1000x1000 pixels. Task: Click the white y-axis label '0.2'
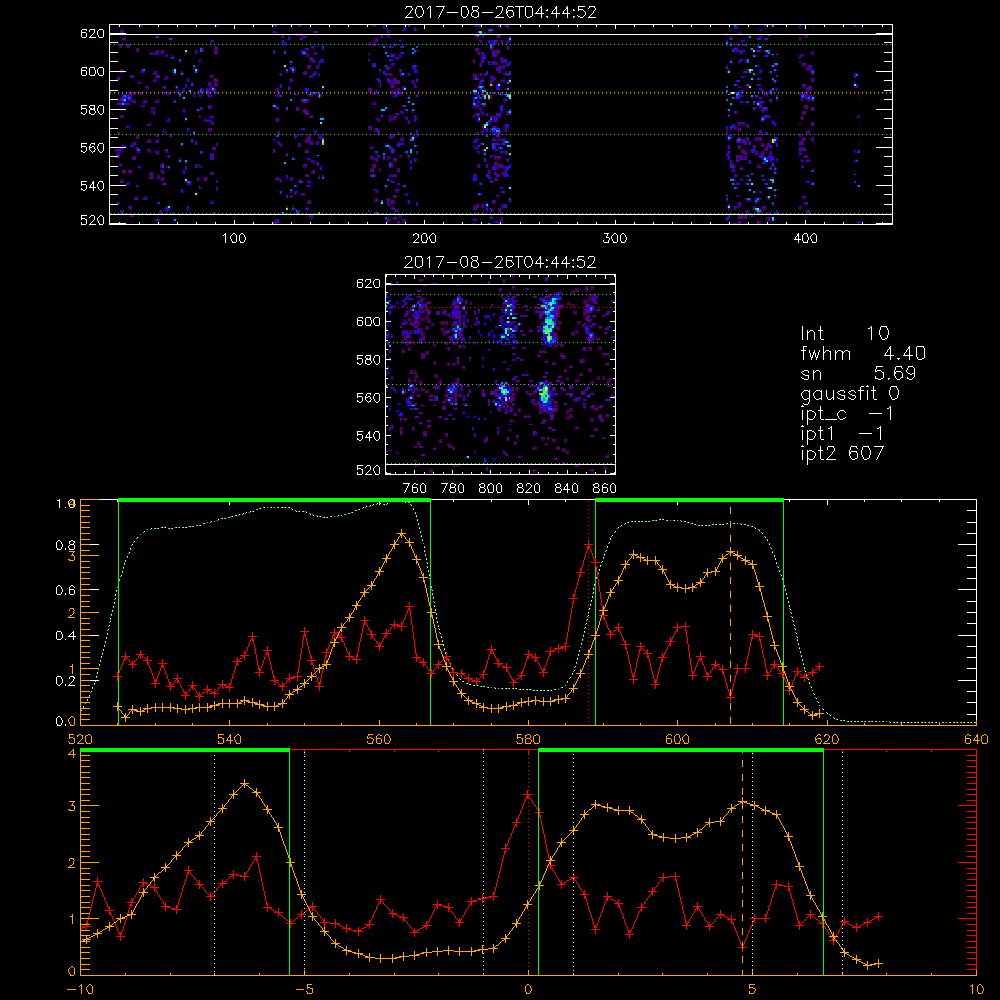click(x=65, y=681)
